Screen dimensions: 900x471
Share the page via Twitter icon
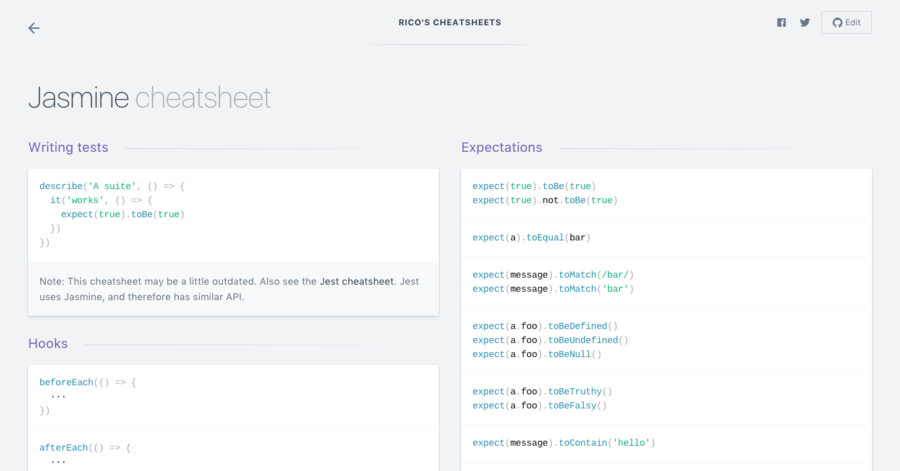[804, 23]
